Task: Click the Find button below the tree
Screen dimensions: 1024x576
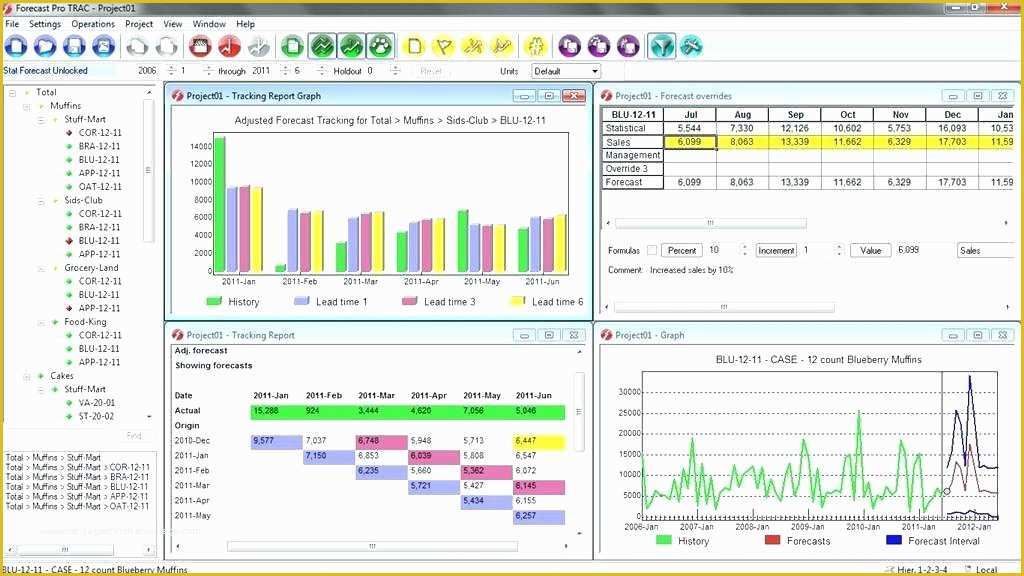Action: pyautogui.click(x=135, y=436)
